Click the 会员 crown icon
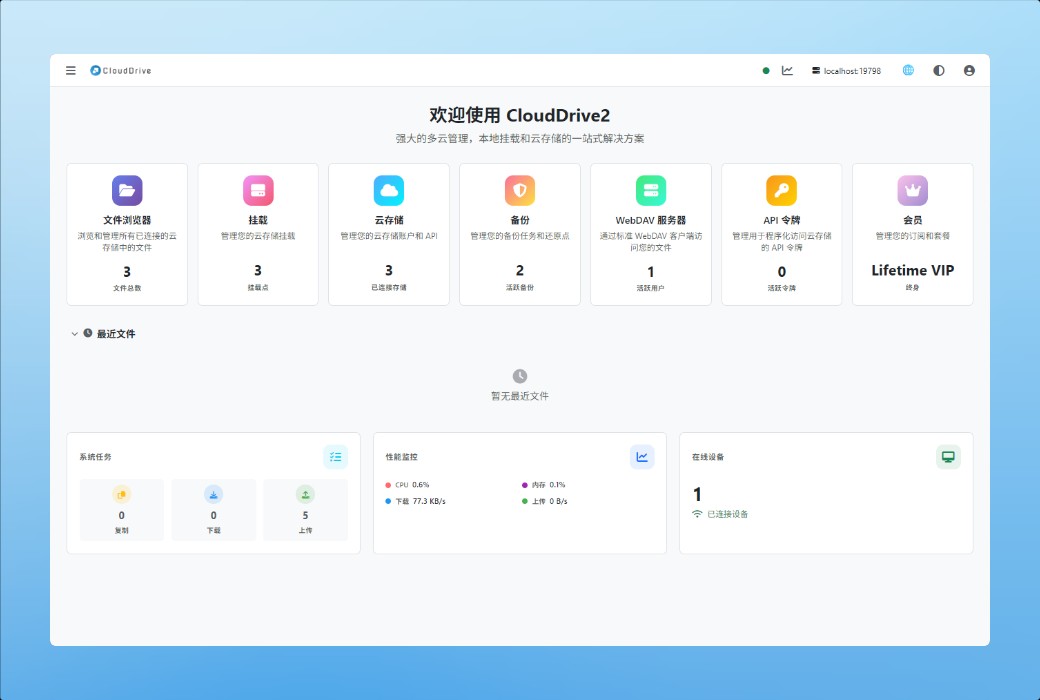 [913, 190]
